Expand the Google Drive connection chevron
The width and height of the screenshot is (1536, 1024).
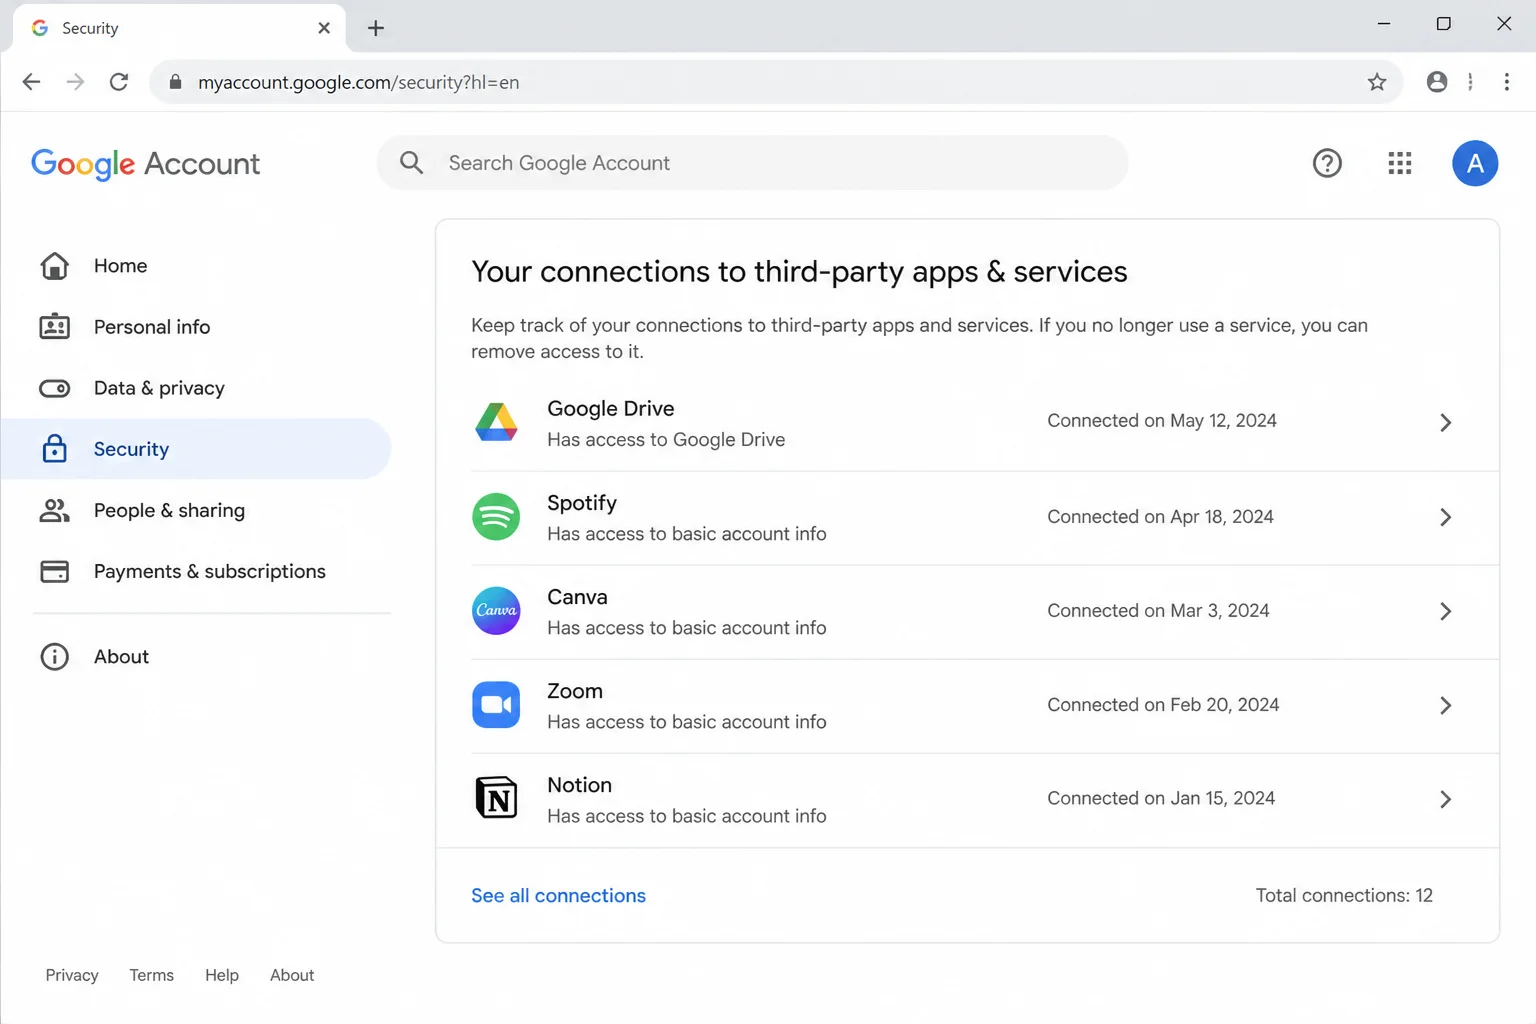(1445, 422)
